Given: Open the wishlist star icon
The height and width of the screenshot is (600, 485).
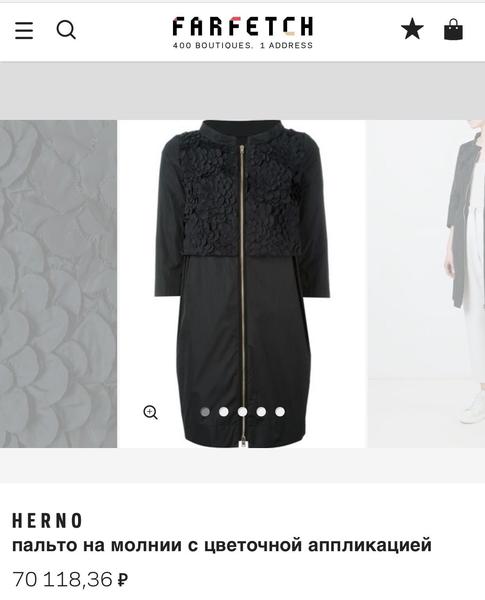Looking at the screenshot, I should [x=412, y=29].
